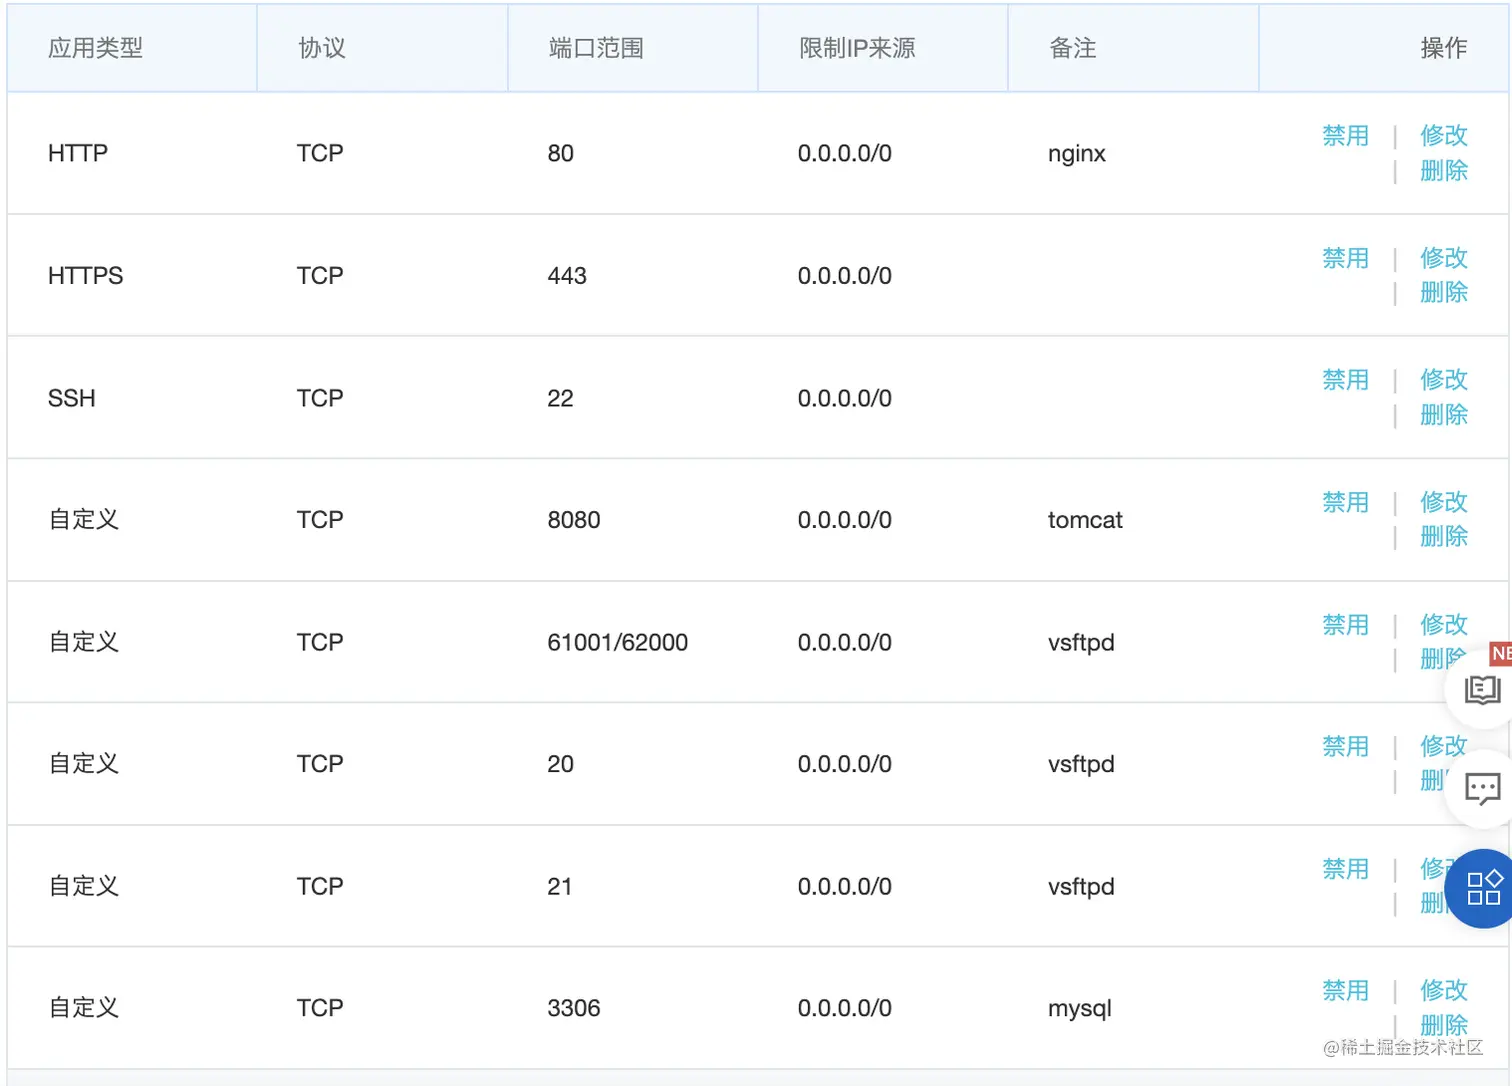Modify the tomcat custom rule
Screen dimensions: 1512x1086
(x=1443, y=502)
